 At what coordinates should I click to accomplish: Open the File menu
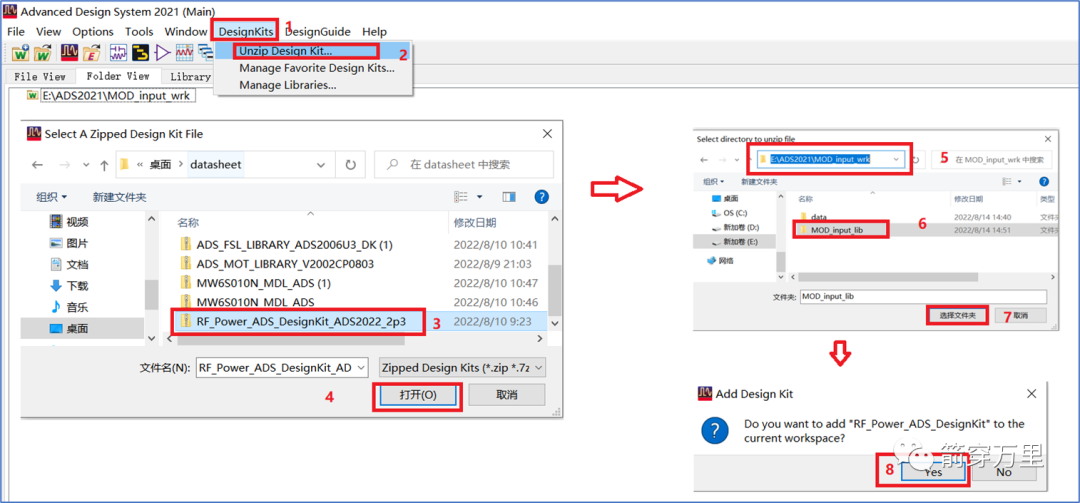[x=16, y=32]
